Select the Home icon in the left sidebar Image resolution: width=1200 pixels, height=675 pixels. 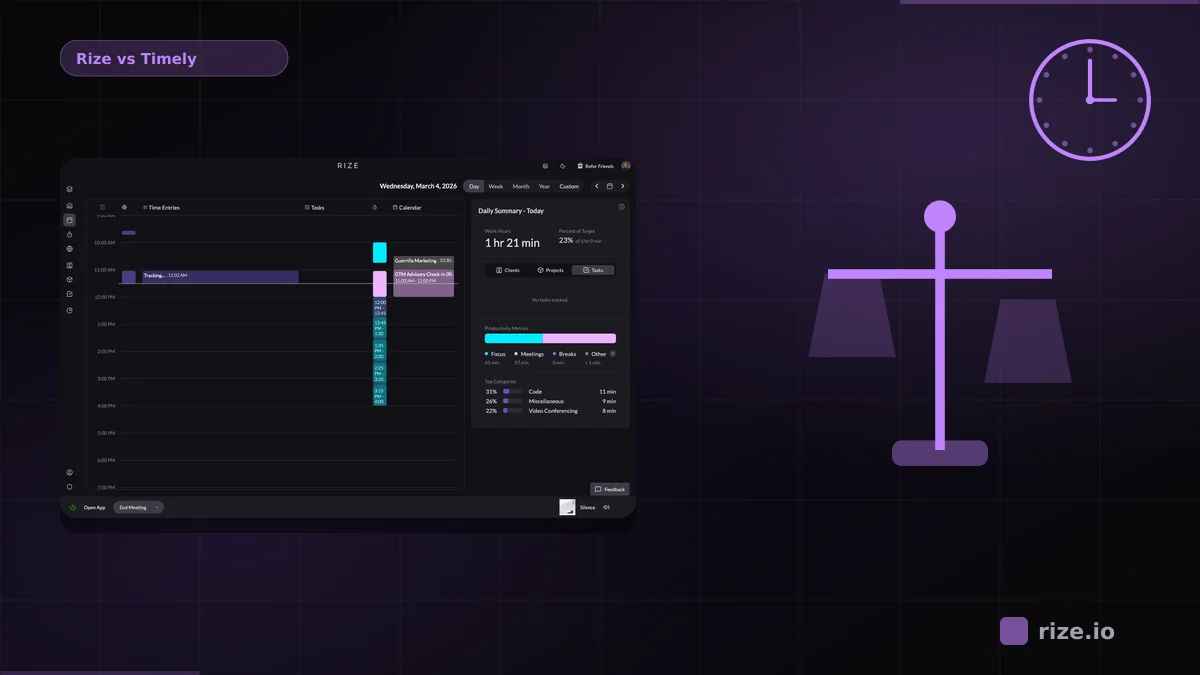[x=69, y=203]
